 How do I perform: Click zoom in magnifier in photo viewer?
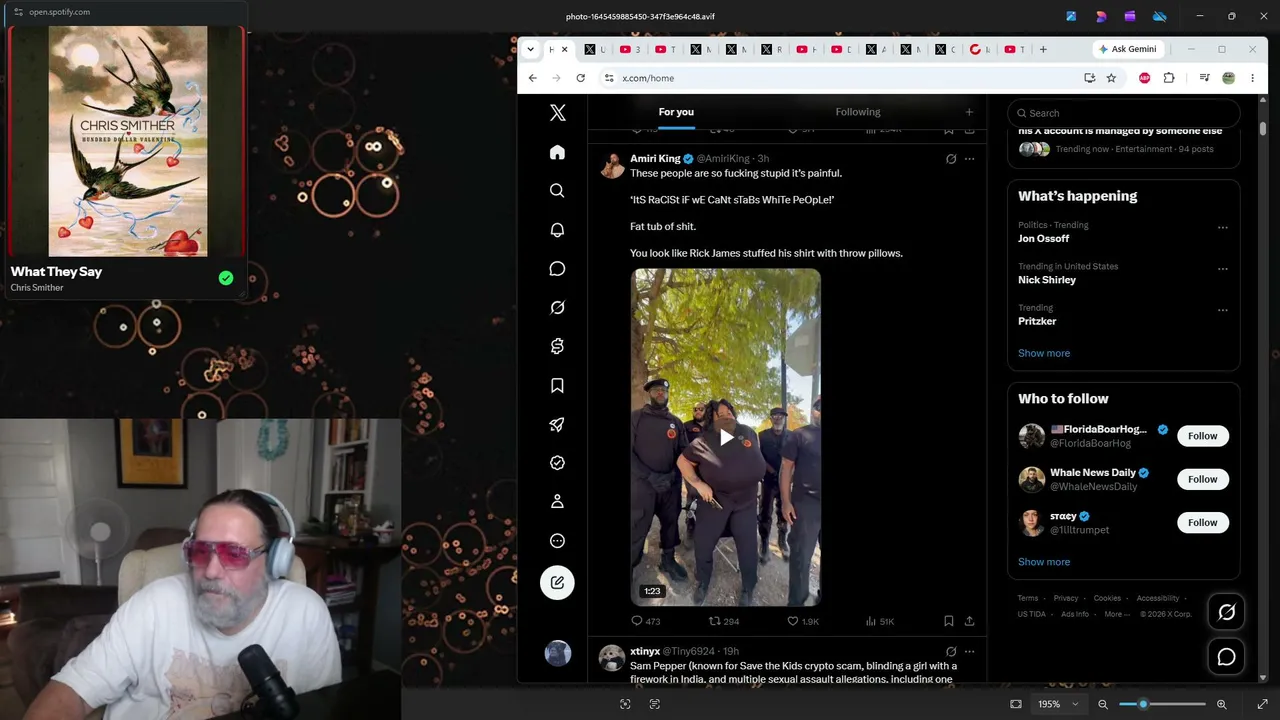tap(1221, 704)
